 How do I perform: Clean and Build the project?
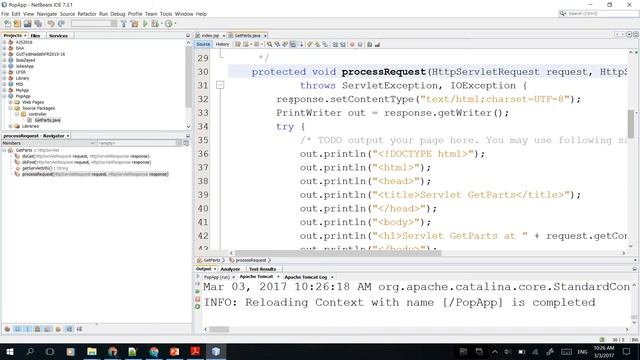(x=135, y=24)
